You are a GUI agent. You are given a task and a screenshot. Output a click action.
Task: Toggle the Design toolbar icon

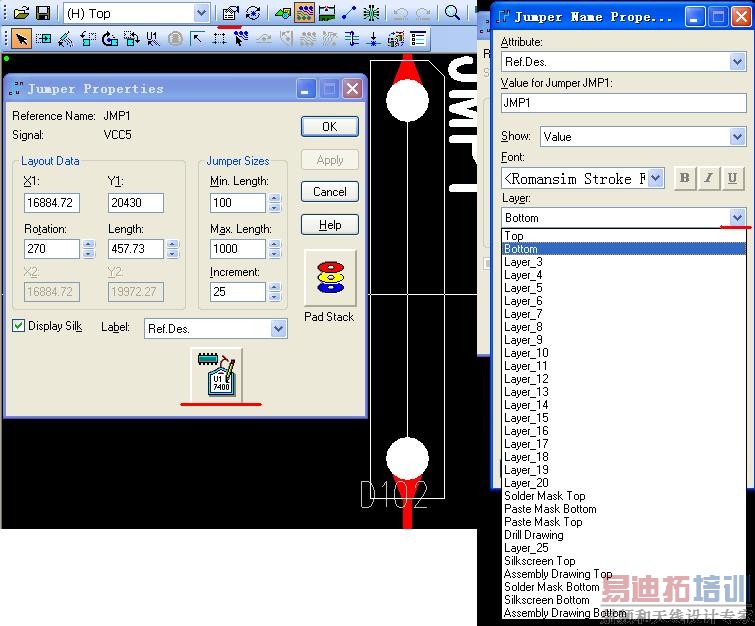(304, 13)
